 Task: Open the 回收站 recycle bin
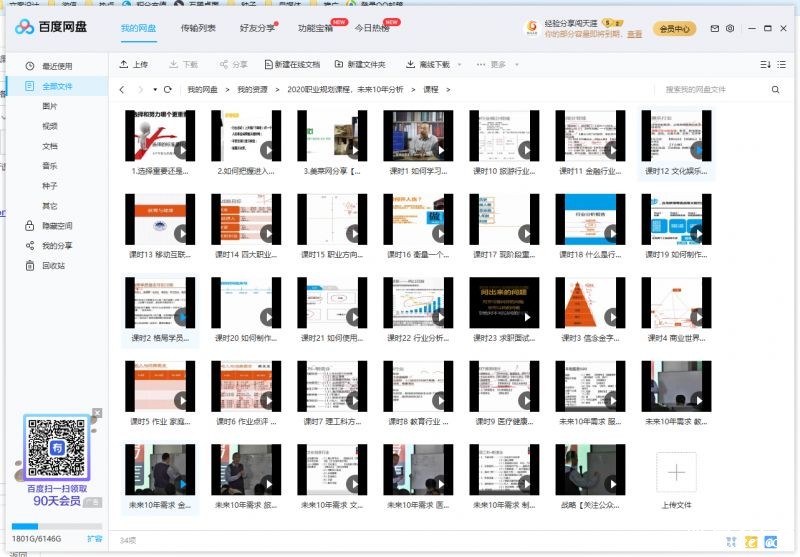pos(45,265)
